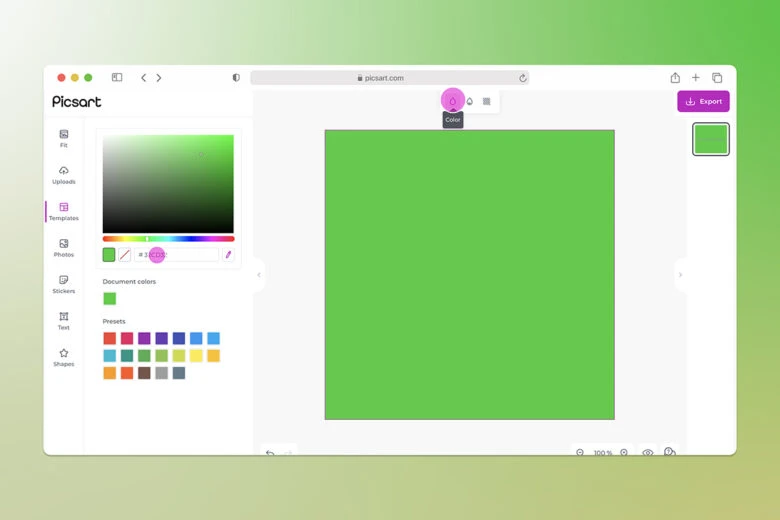This screenshot has height=520, width=780.
Task: Open the Shapes panel
Action: (x=64, y=357)
